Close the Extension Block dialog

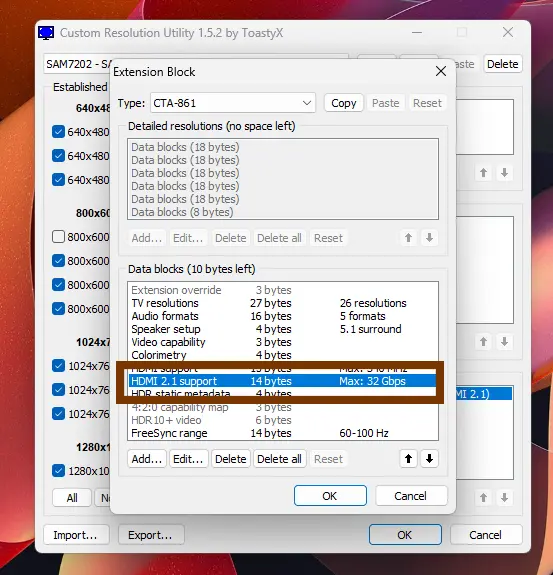click(x=441, y=71)
